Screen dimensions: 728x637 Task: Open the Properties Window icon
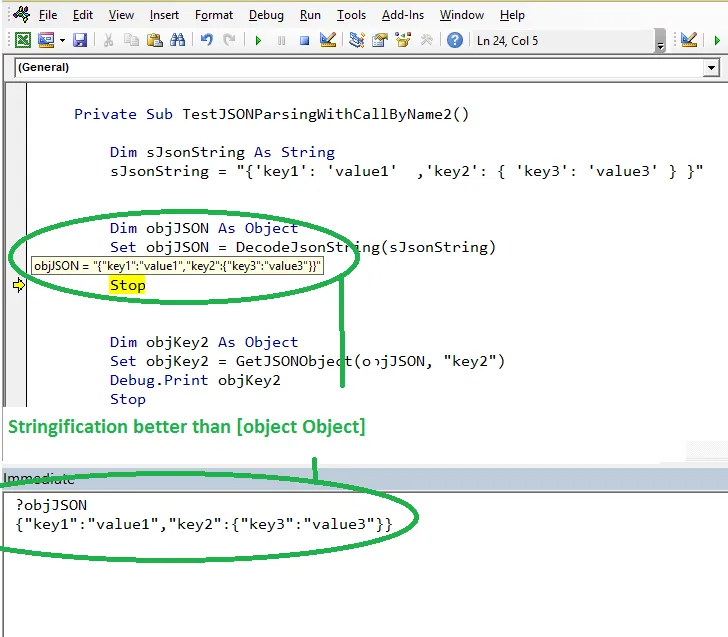pos(380,40)
